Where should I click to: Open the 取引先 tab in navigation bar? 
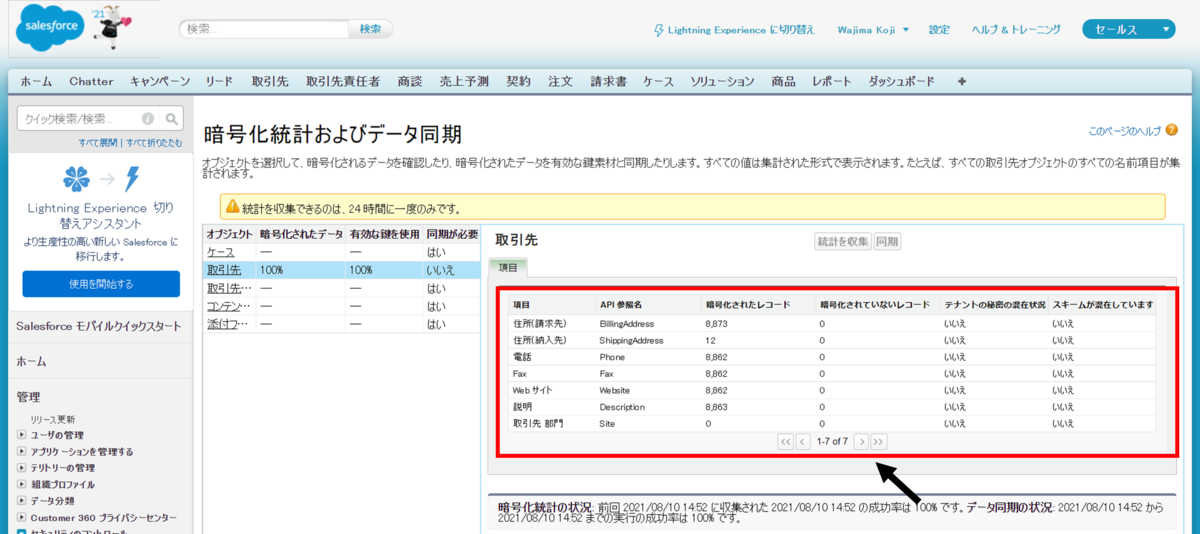270,81
